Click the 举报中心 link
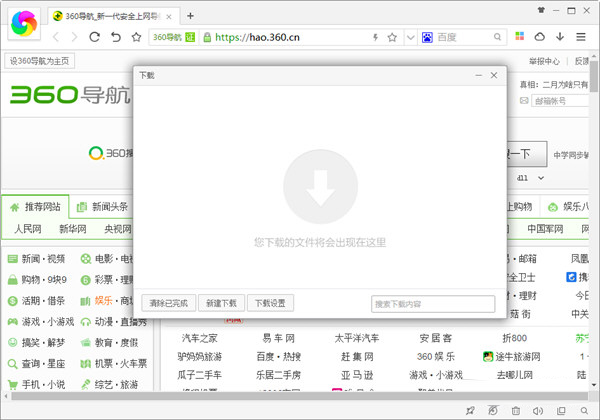 click(544, 61)
